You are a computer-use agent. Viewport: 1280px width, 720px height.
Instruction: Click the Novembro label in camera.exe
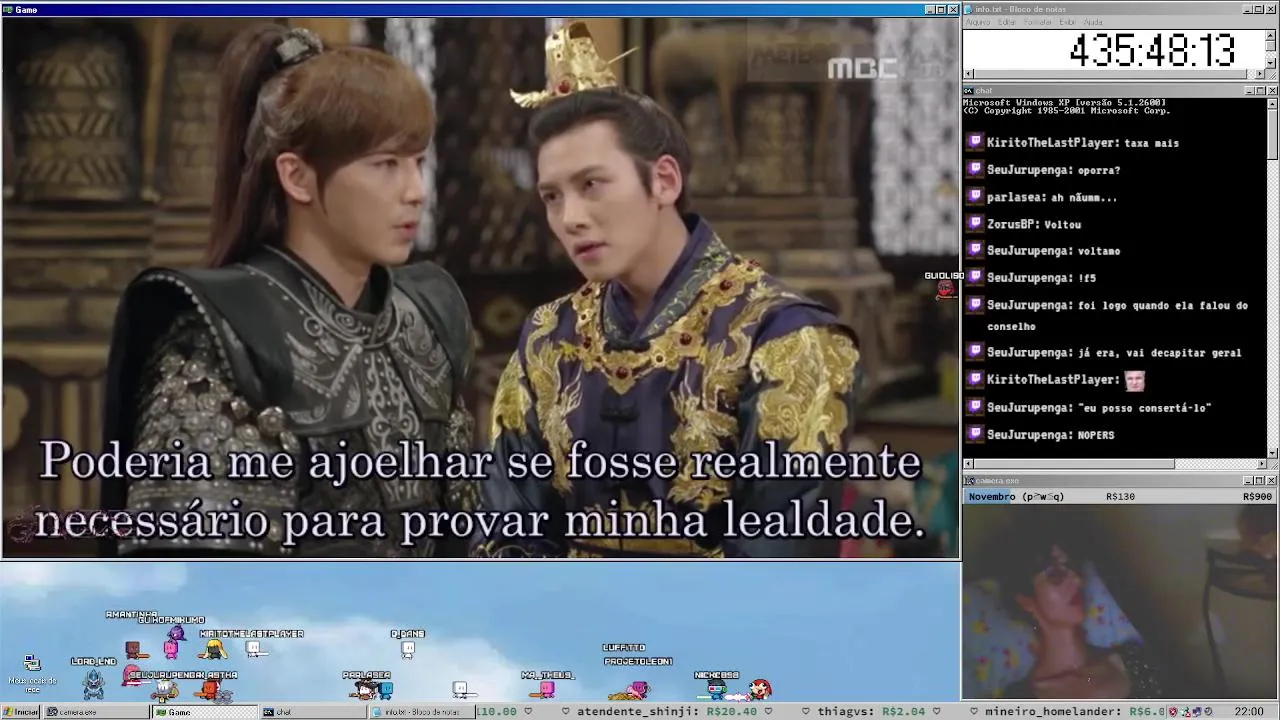[992, 497]
